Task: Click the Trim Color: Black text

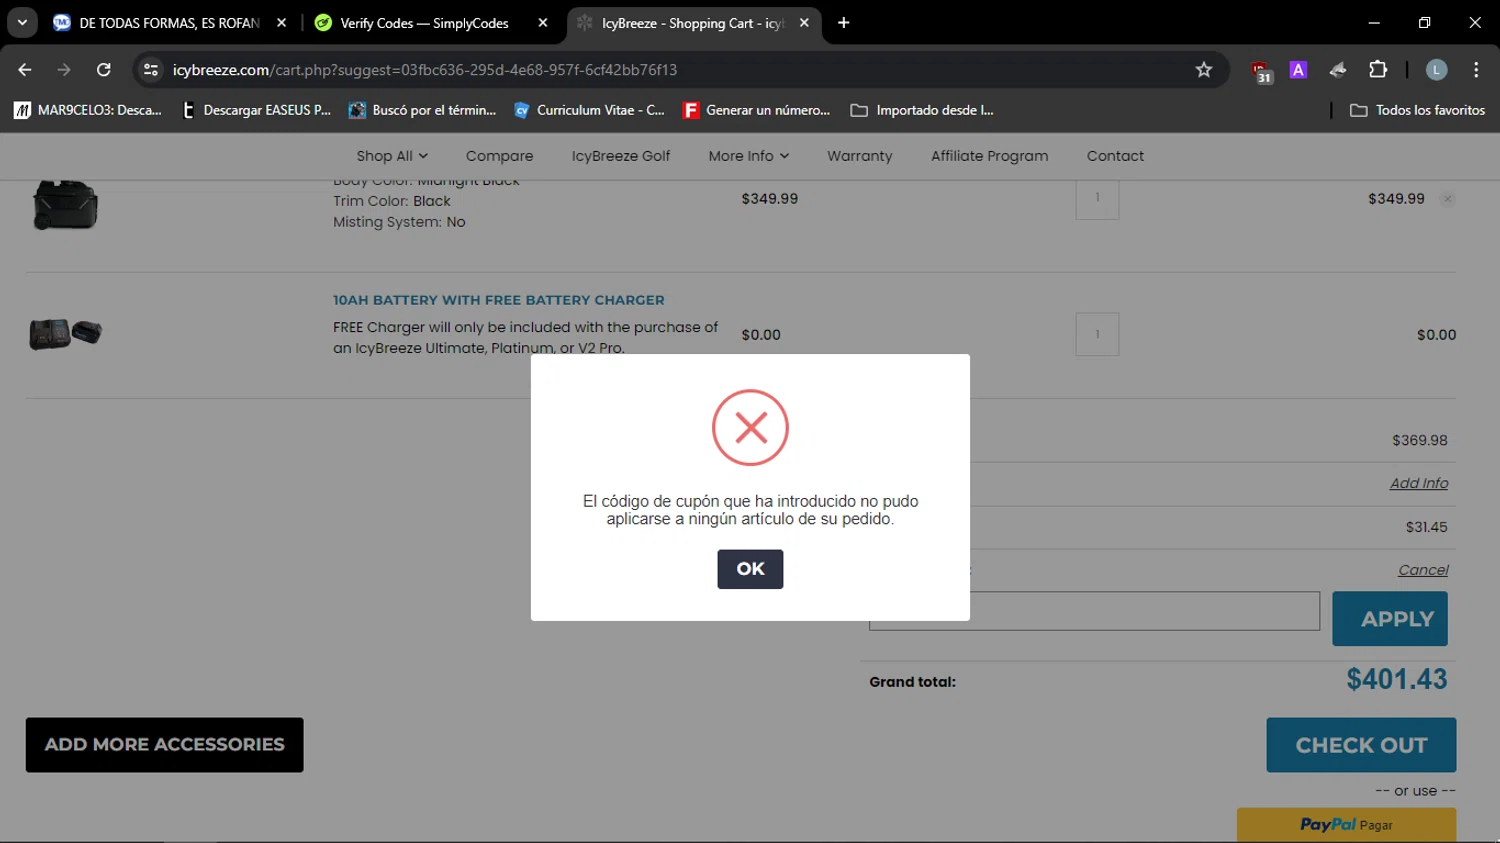Action: [392, 201]
